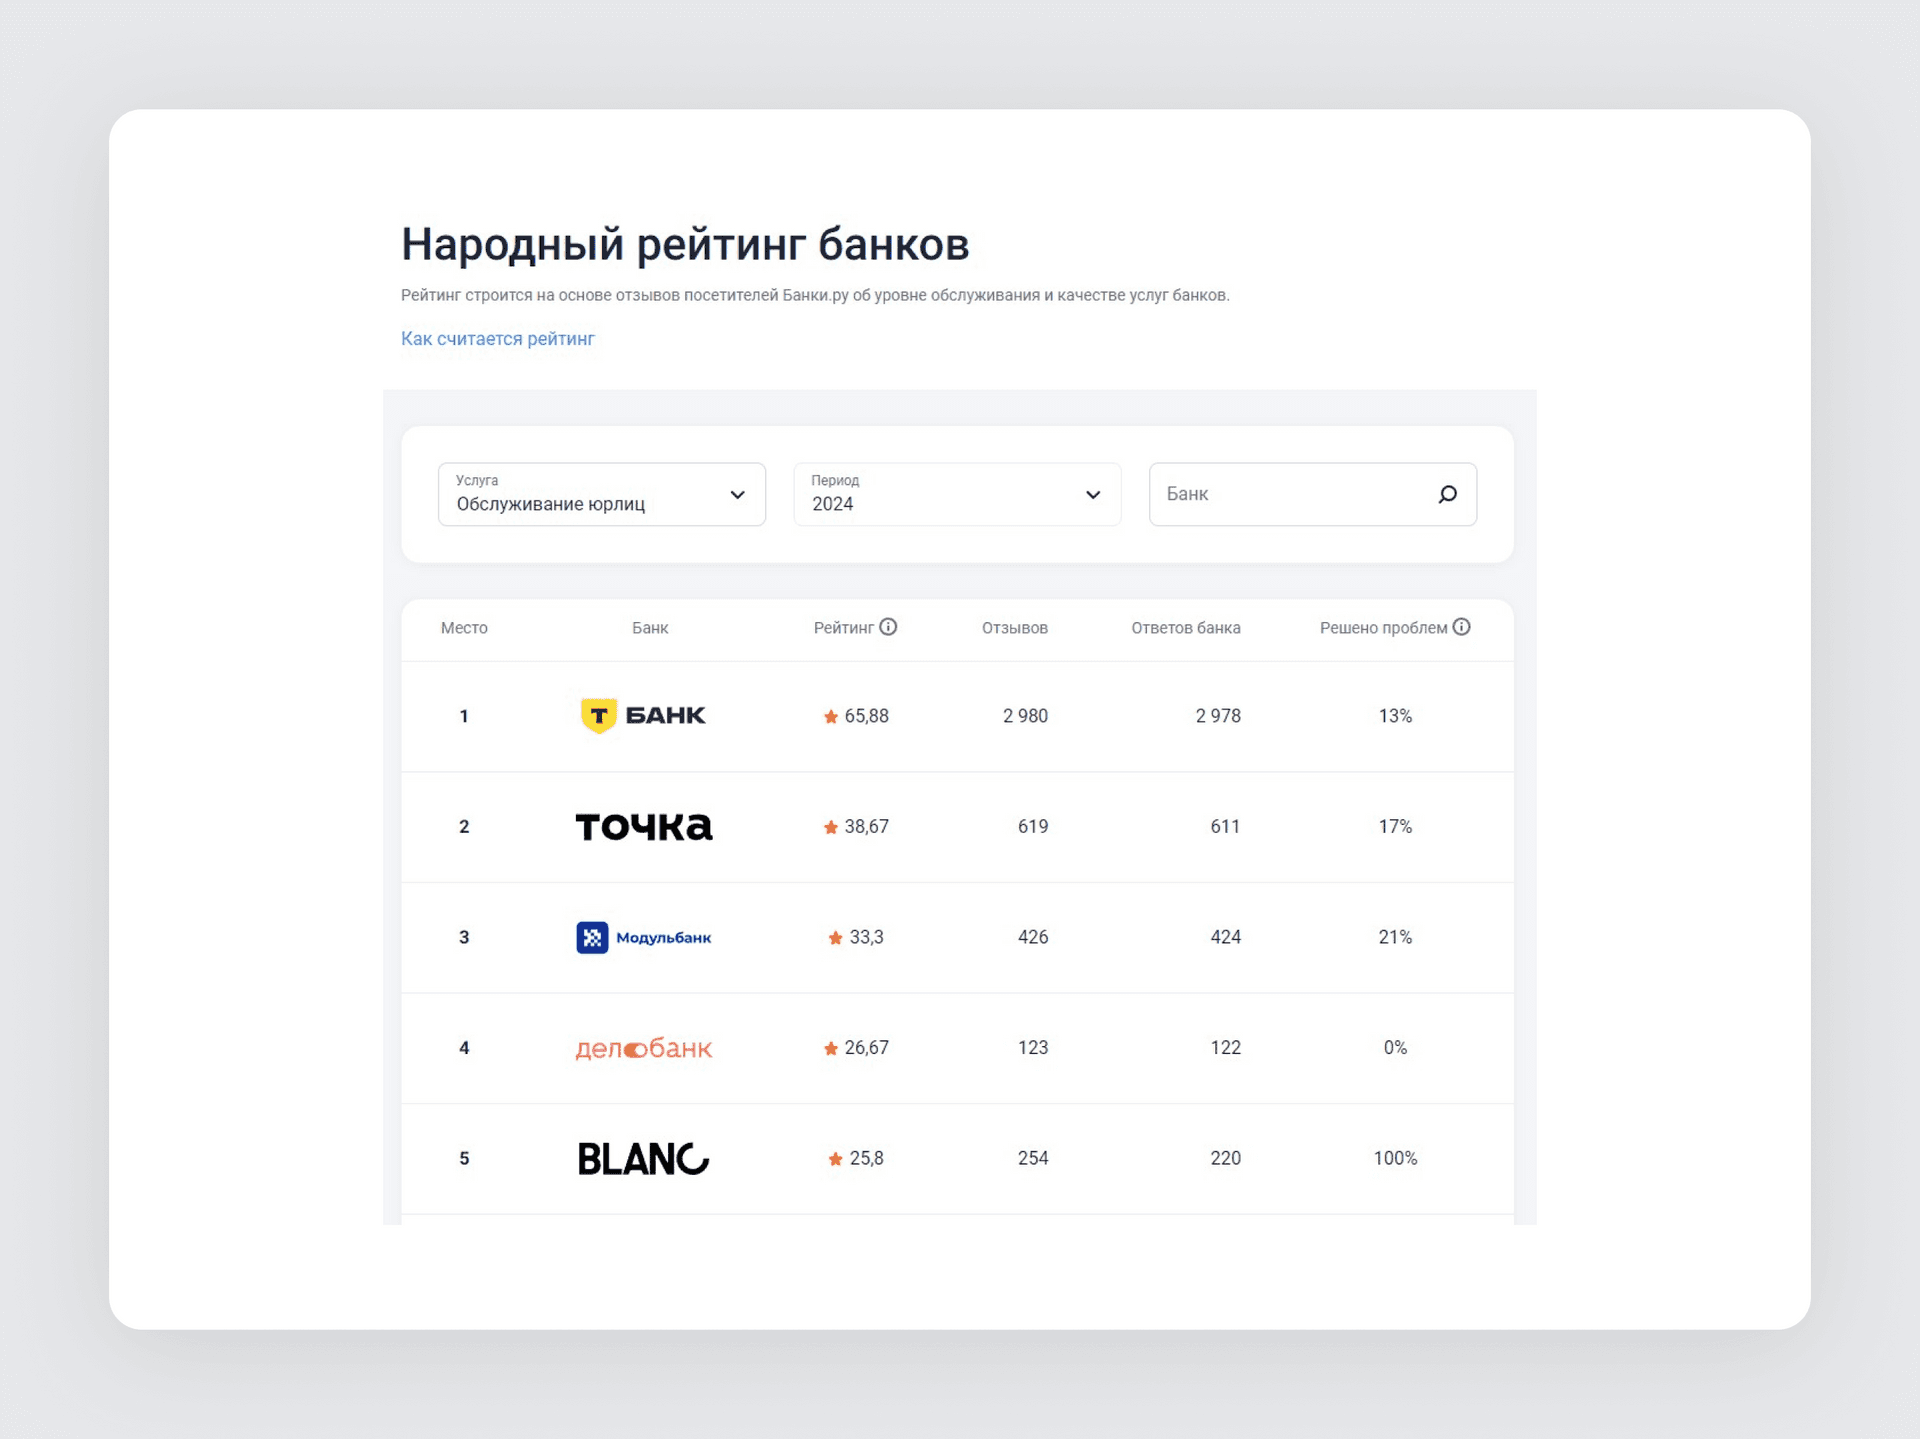Click the info icon next to Рейтинг
Screen dimensions: 1920x1439
[x=888, y=627]
